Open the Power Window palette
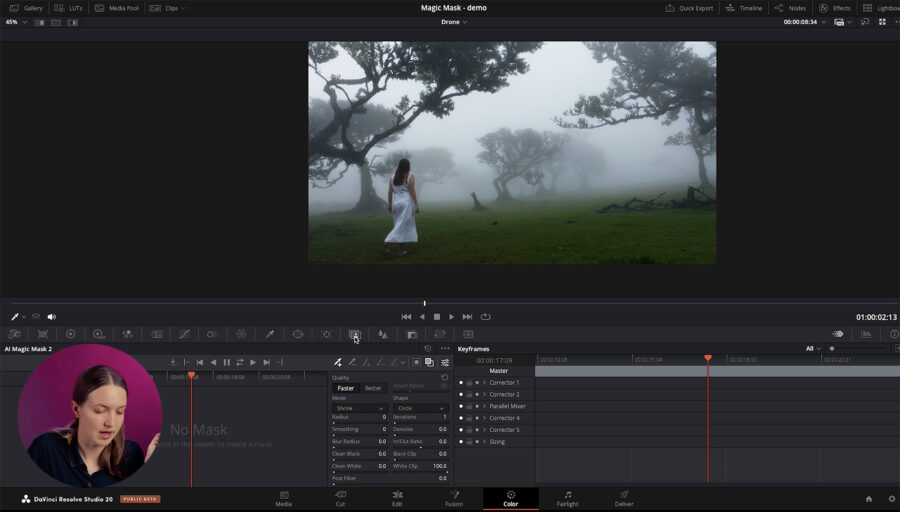This screenshot has width=900, height=512. [297, 334]
